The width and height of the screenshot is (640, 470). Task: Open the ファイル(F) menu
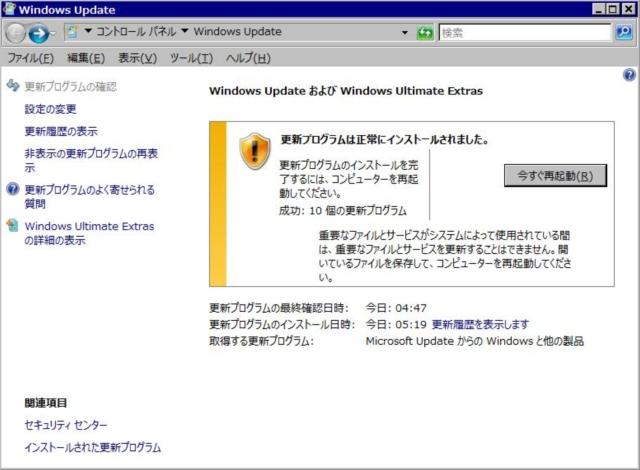31,58
